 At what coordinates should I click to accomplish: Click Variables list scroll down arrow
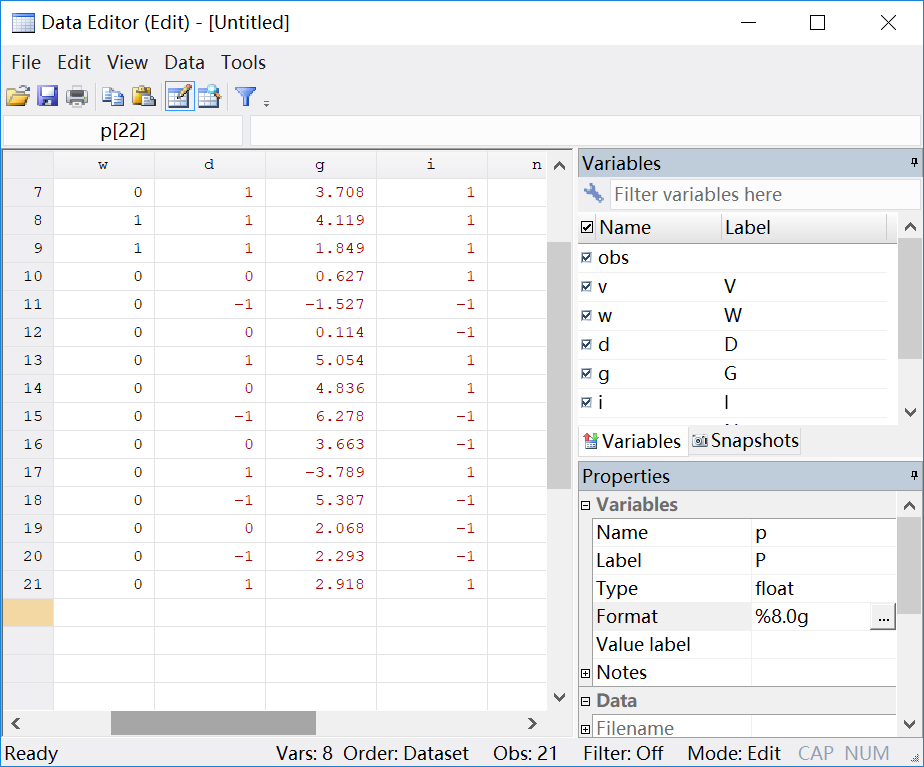pos(910,412)
